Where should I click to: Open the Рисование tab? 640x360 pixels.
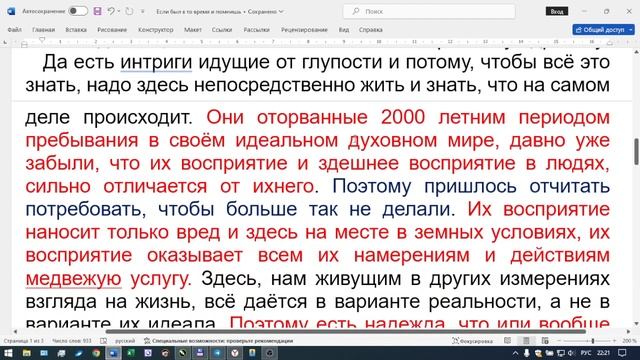click(x=112, y=30)
